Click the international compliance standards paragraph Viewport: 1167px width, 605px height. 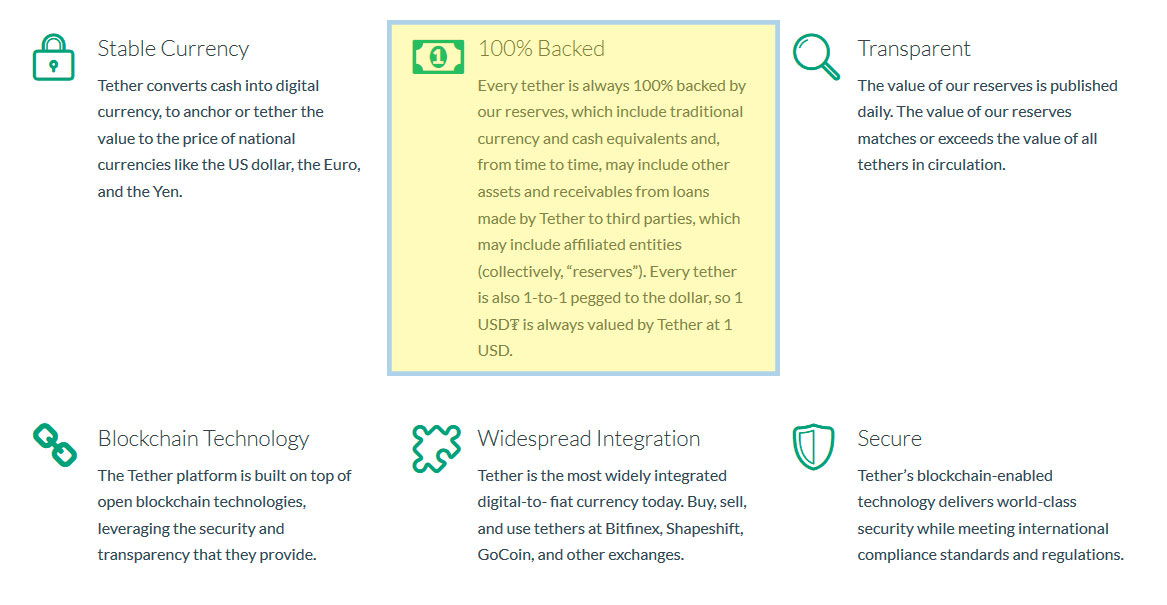[x=991, y=515]
